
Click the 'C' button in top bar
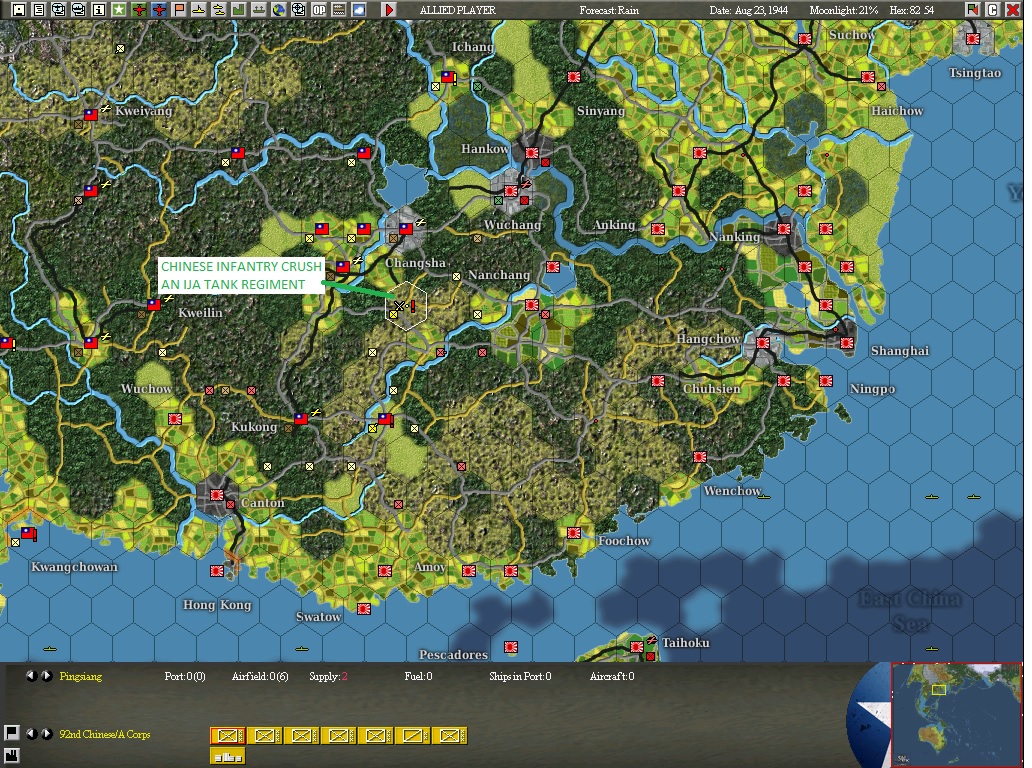[x=993, y=10]
